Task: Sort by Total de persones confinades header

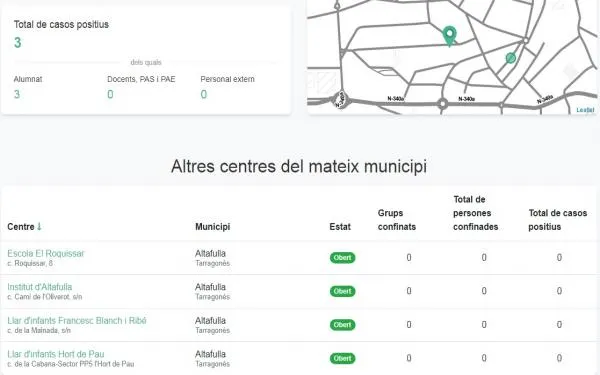Action: point(476,213)
